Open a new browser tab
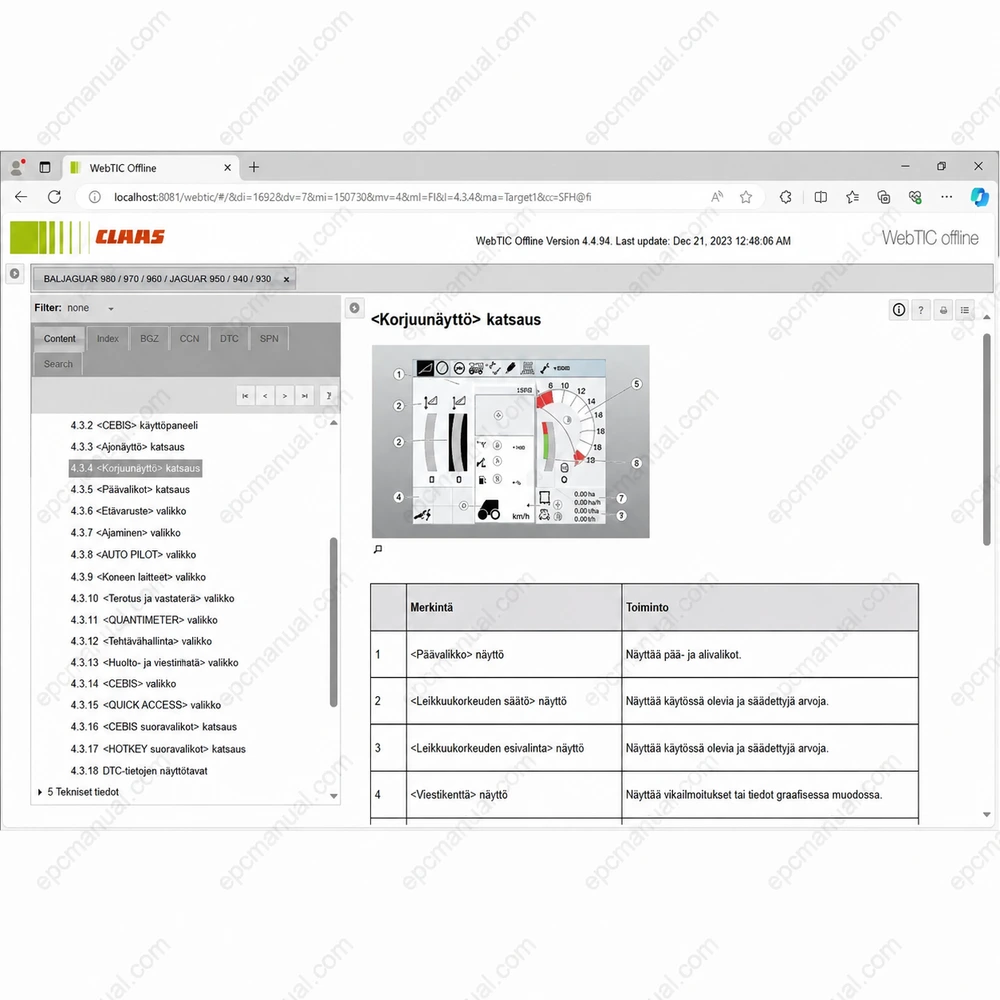 pyautogui.click(x=254, y=167)
